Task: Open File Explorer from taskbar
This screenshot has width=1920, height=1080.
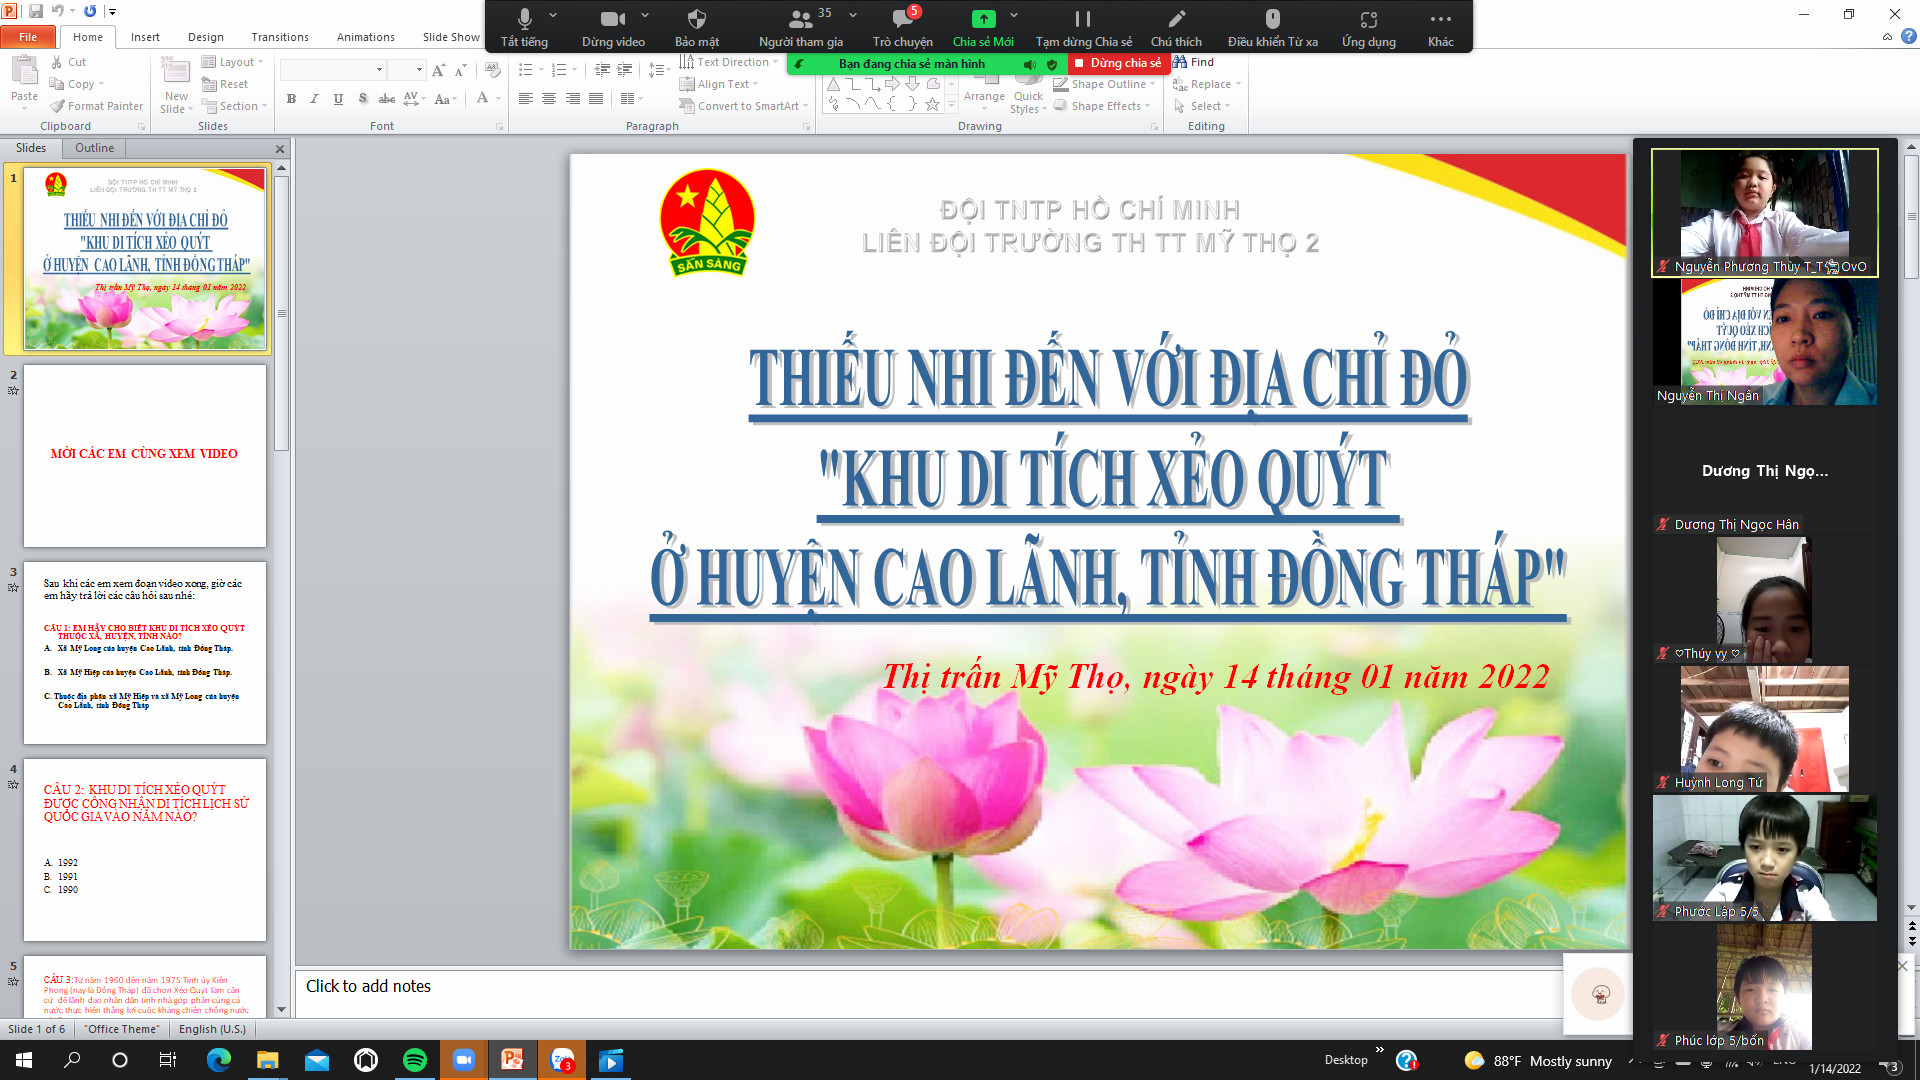Action: pyautogui.click(x=267, y=1060)
